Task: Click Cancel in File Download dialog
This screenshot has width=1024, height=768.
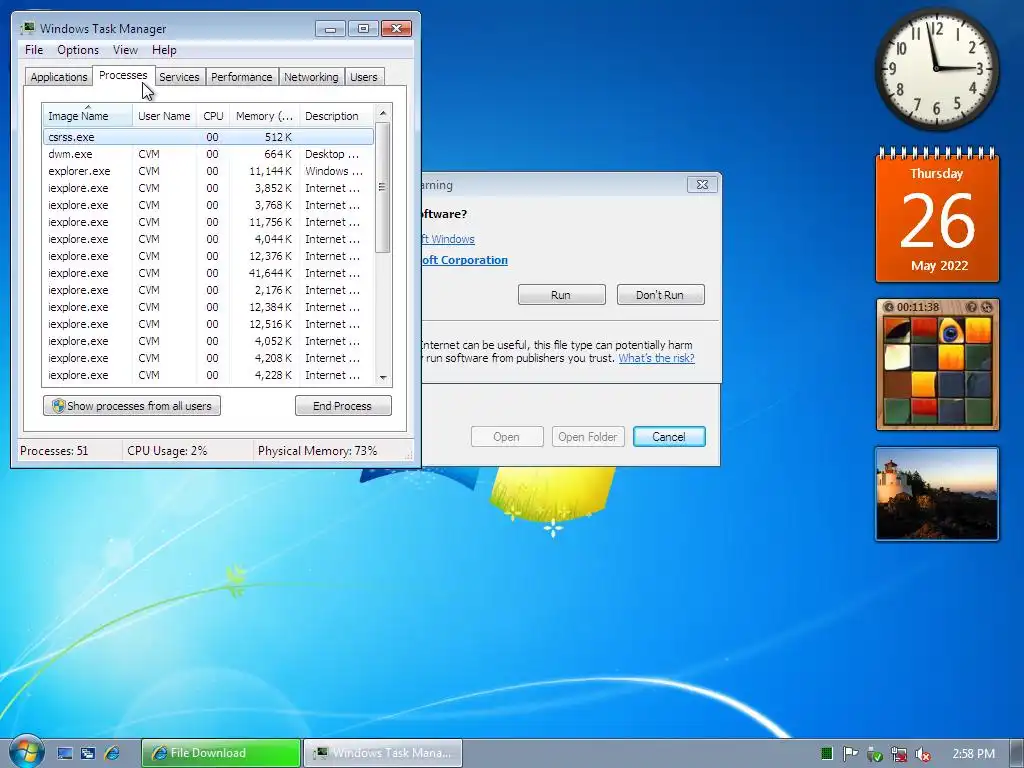Action: pyautogui.click(x=669, y=437)
